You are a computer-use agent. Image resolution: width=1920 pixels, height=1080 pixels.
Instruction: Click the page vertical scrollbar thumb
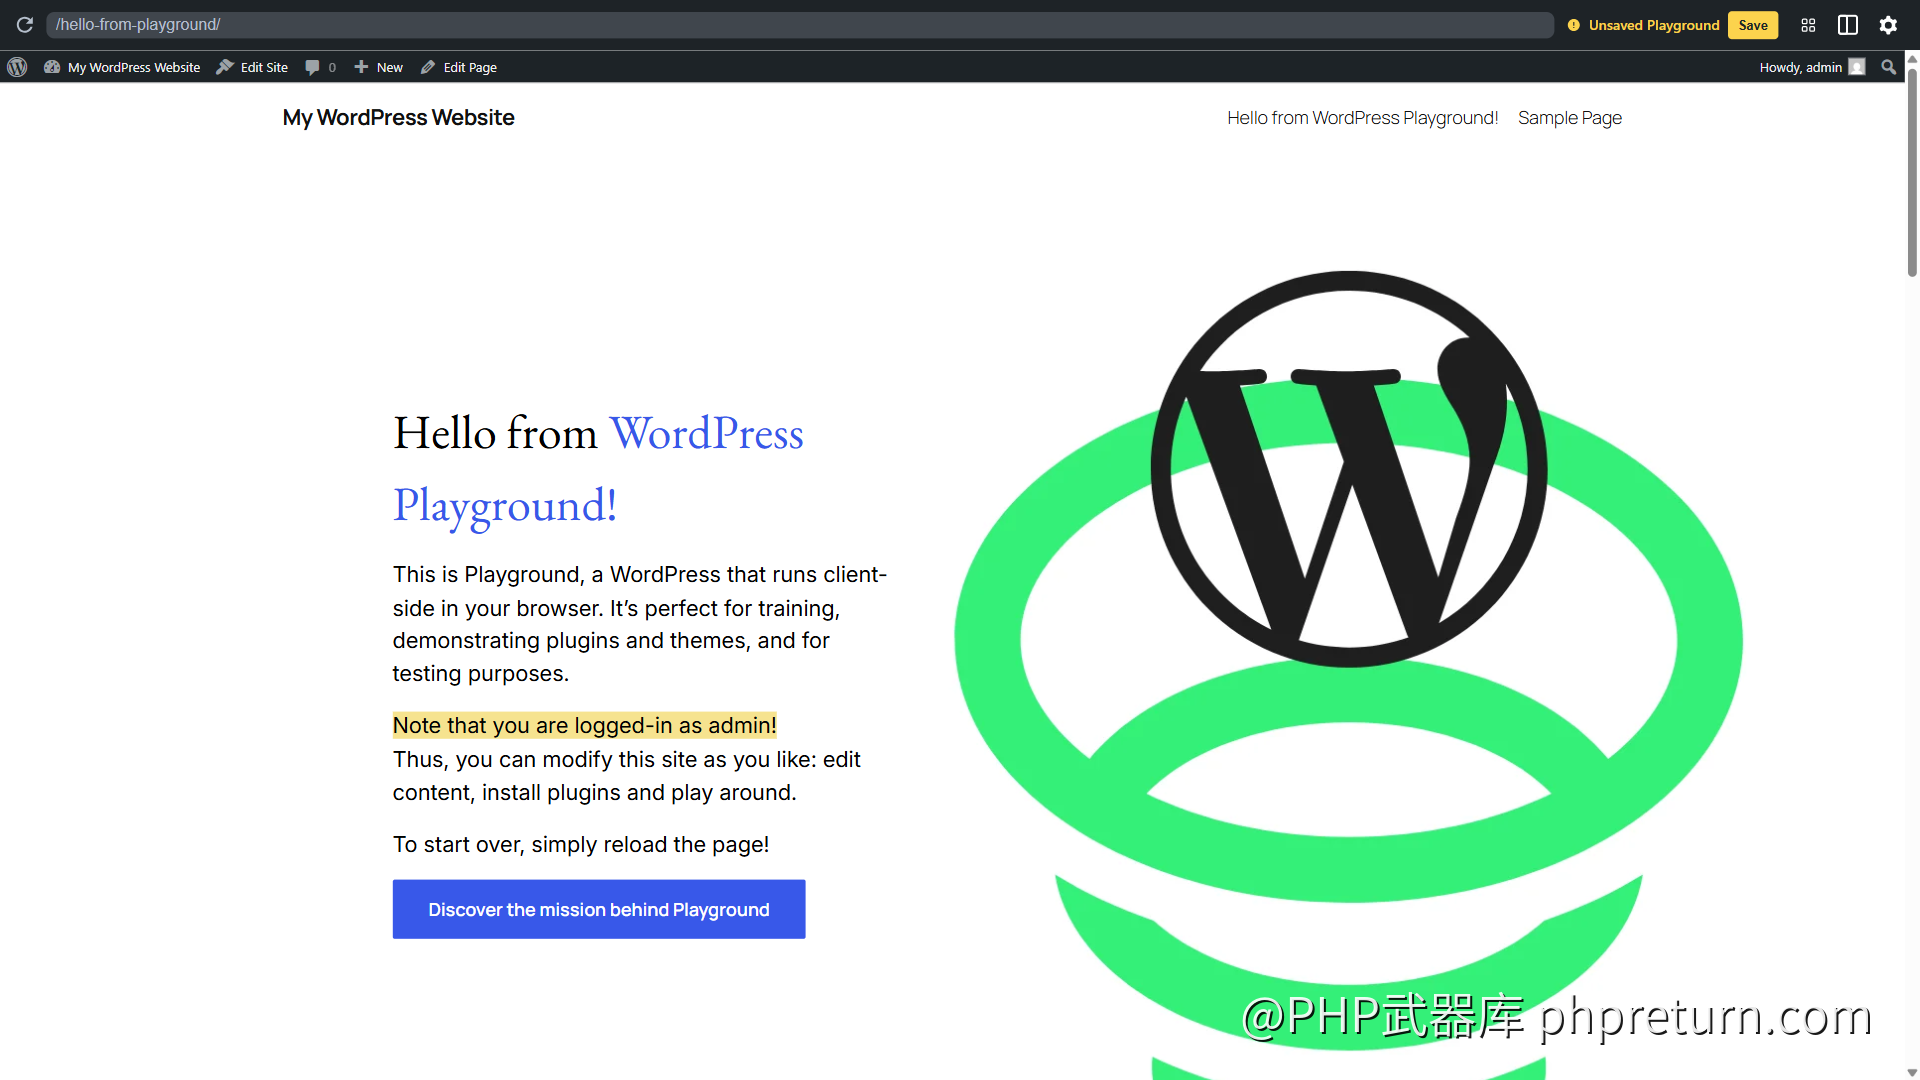1912,170
